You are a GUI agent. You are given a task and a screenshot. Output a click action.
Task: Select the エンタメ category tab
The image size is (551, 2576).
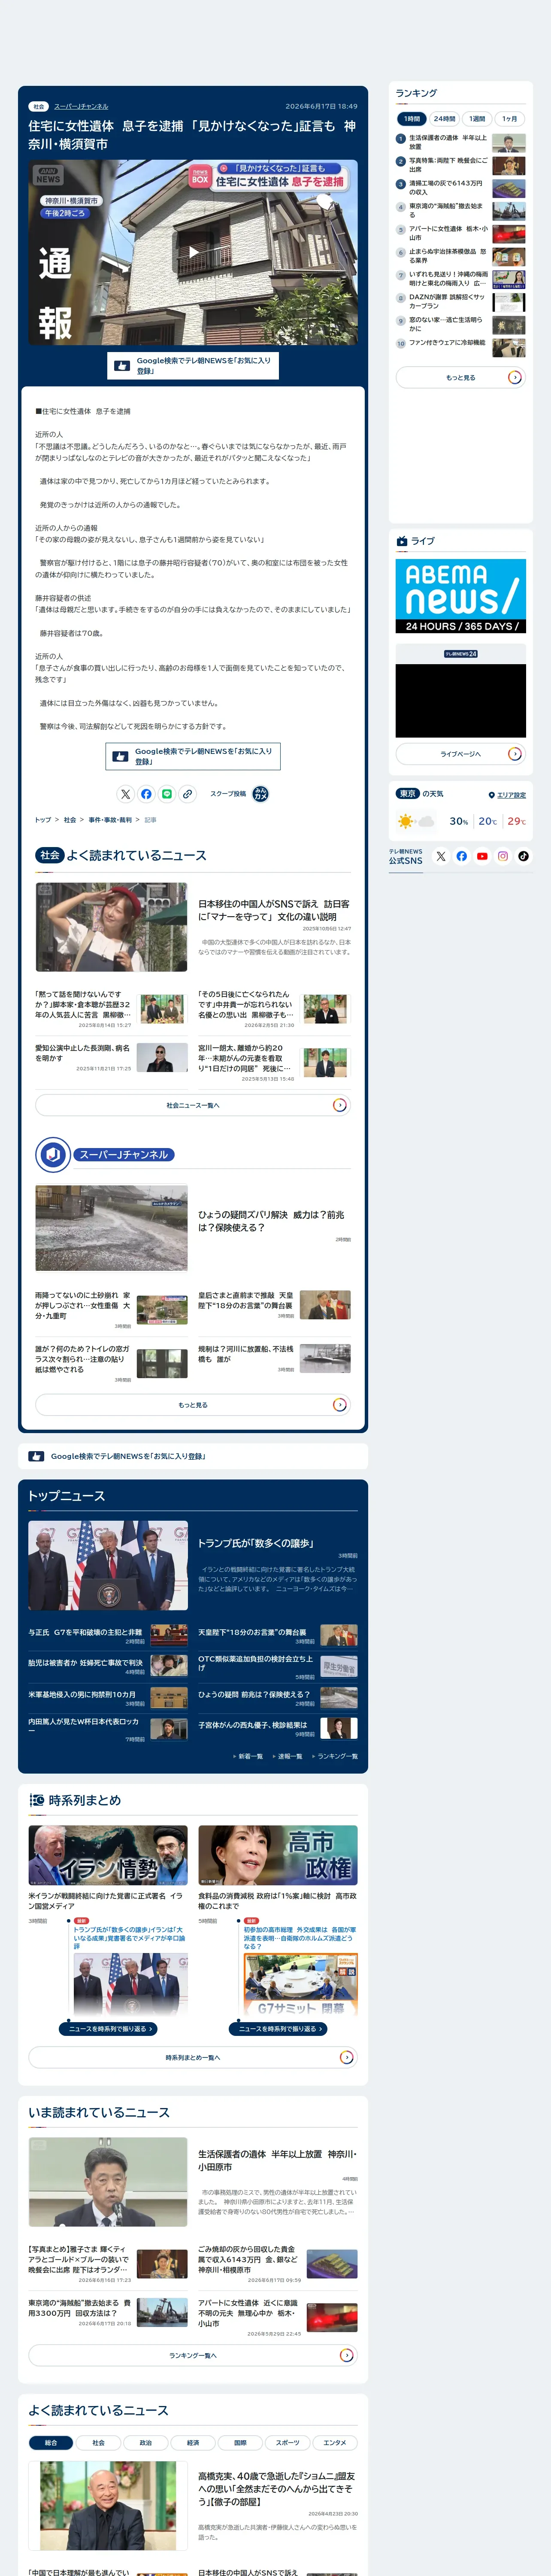point(335,2442)
